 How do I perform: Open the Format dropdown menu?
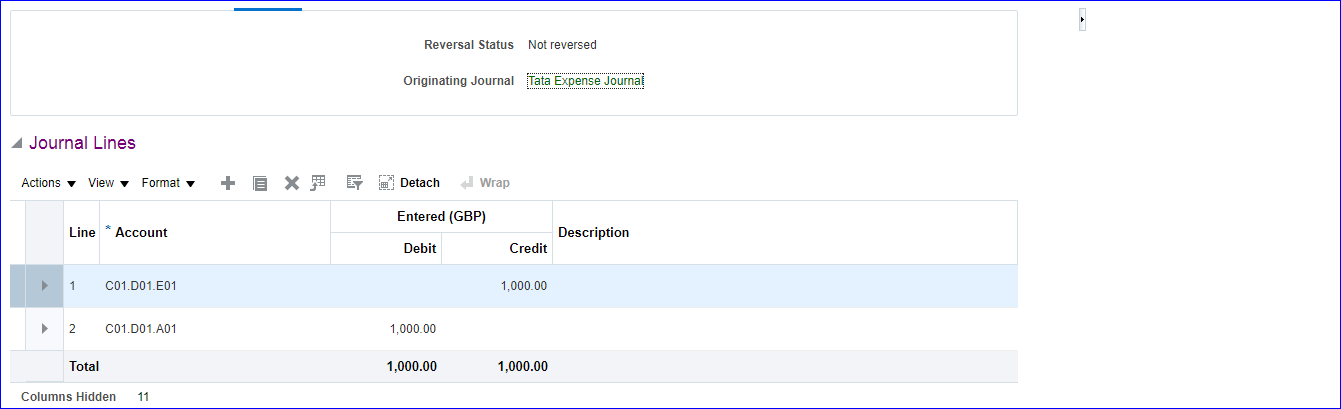(168, 183)
